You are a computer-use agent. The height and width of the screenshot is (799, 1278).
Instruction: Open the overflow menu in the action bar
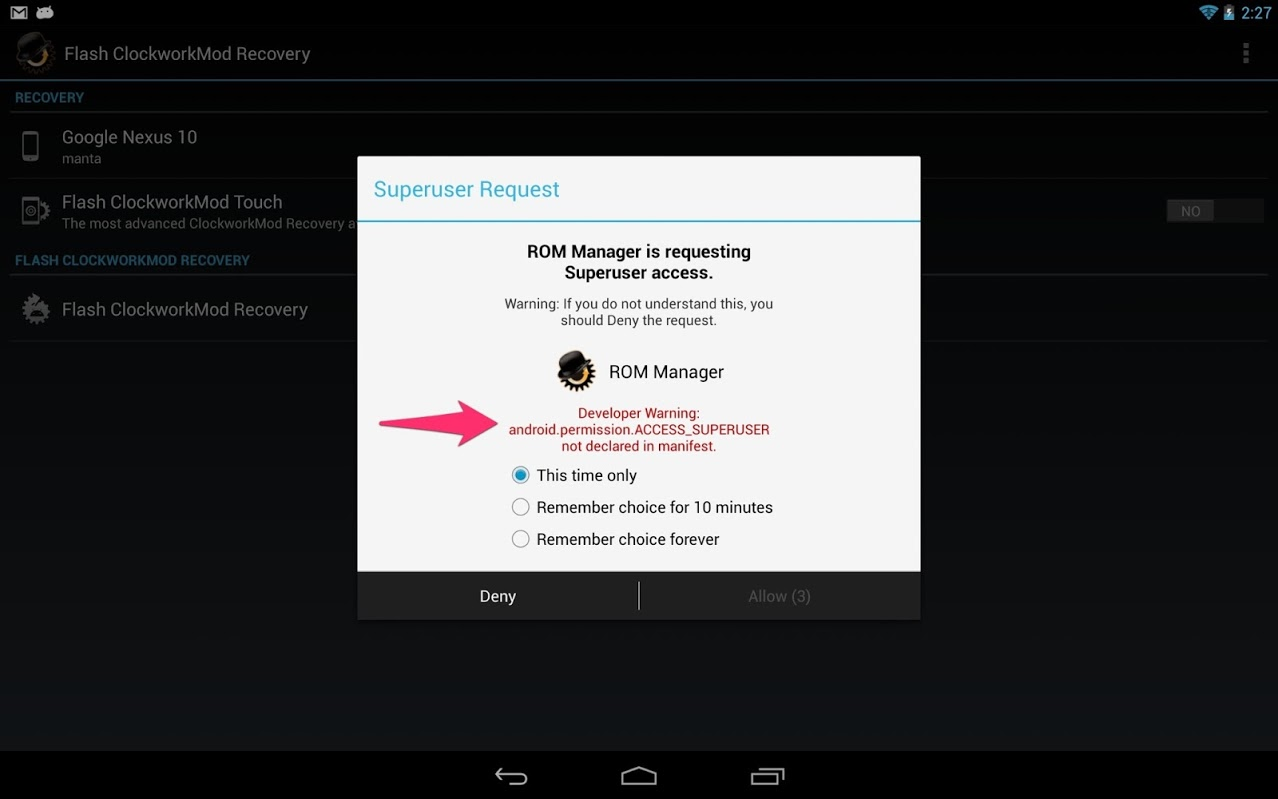[x=1246, y=53]
